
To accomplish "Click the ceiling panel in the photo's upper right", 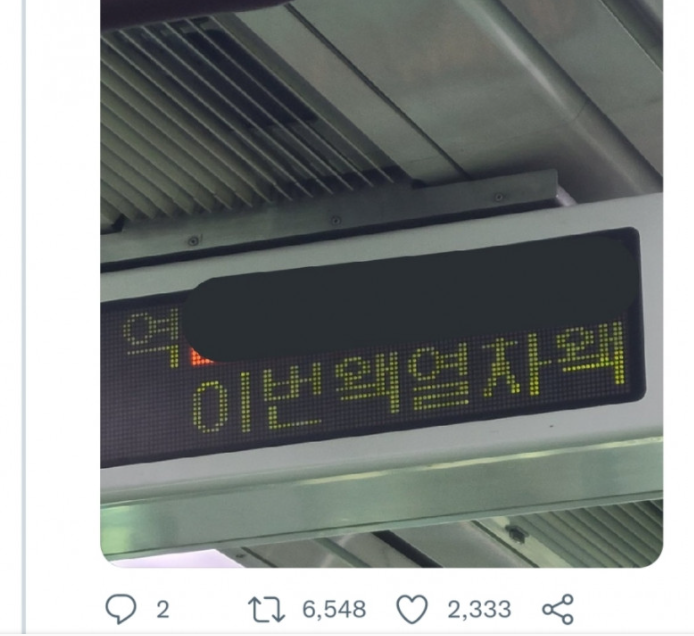I will click(x=560, y=80).
